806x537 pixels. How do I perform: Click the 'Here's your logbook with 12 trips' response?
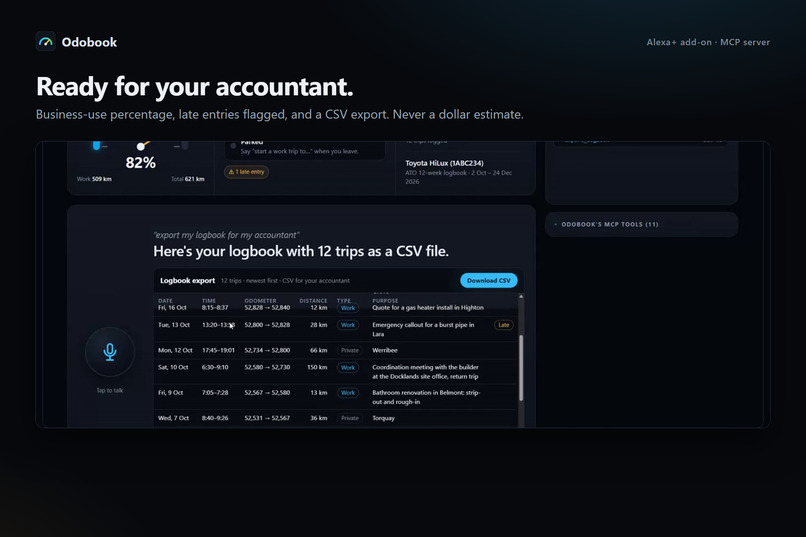tap(301, 251)
